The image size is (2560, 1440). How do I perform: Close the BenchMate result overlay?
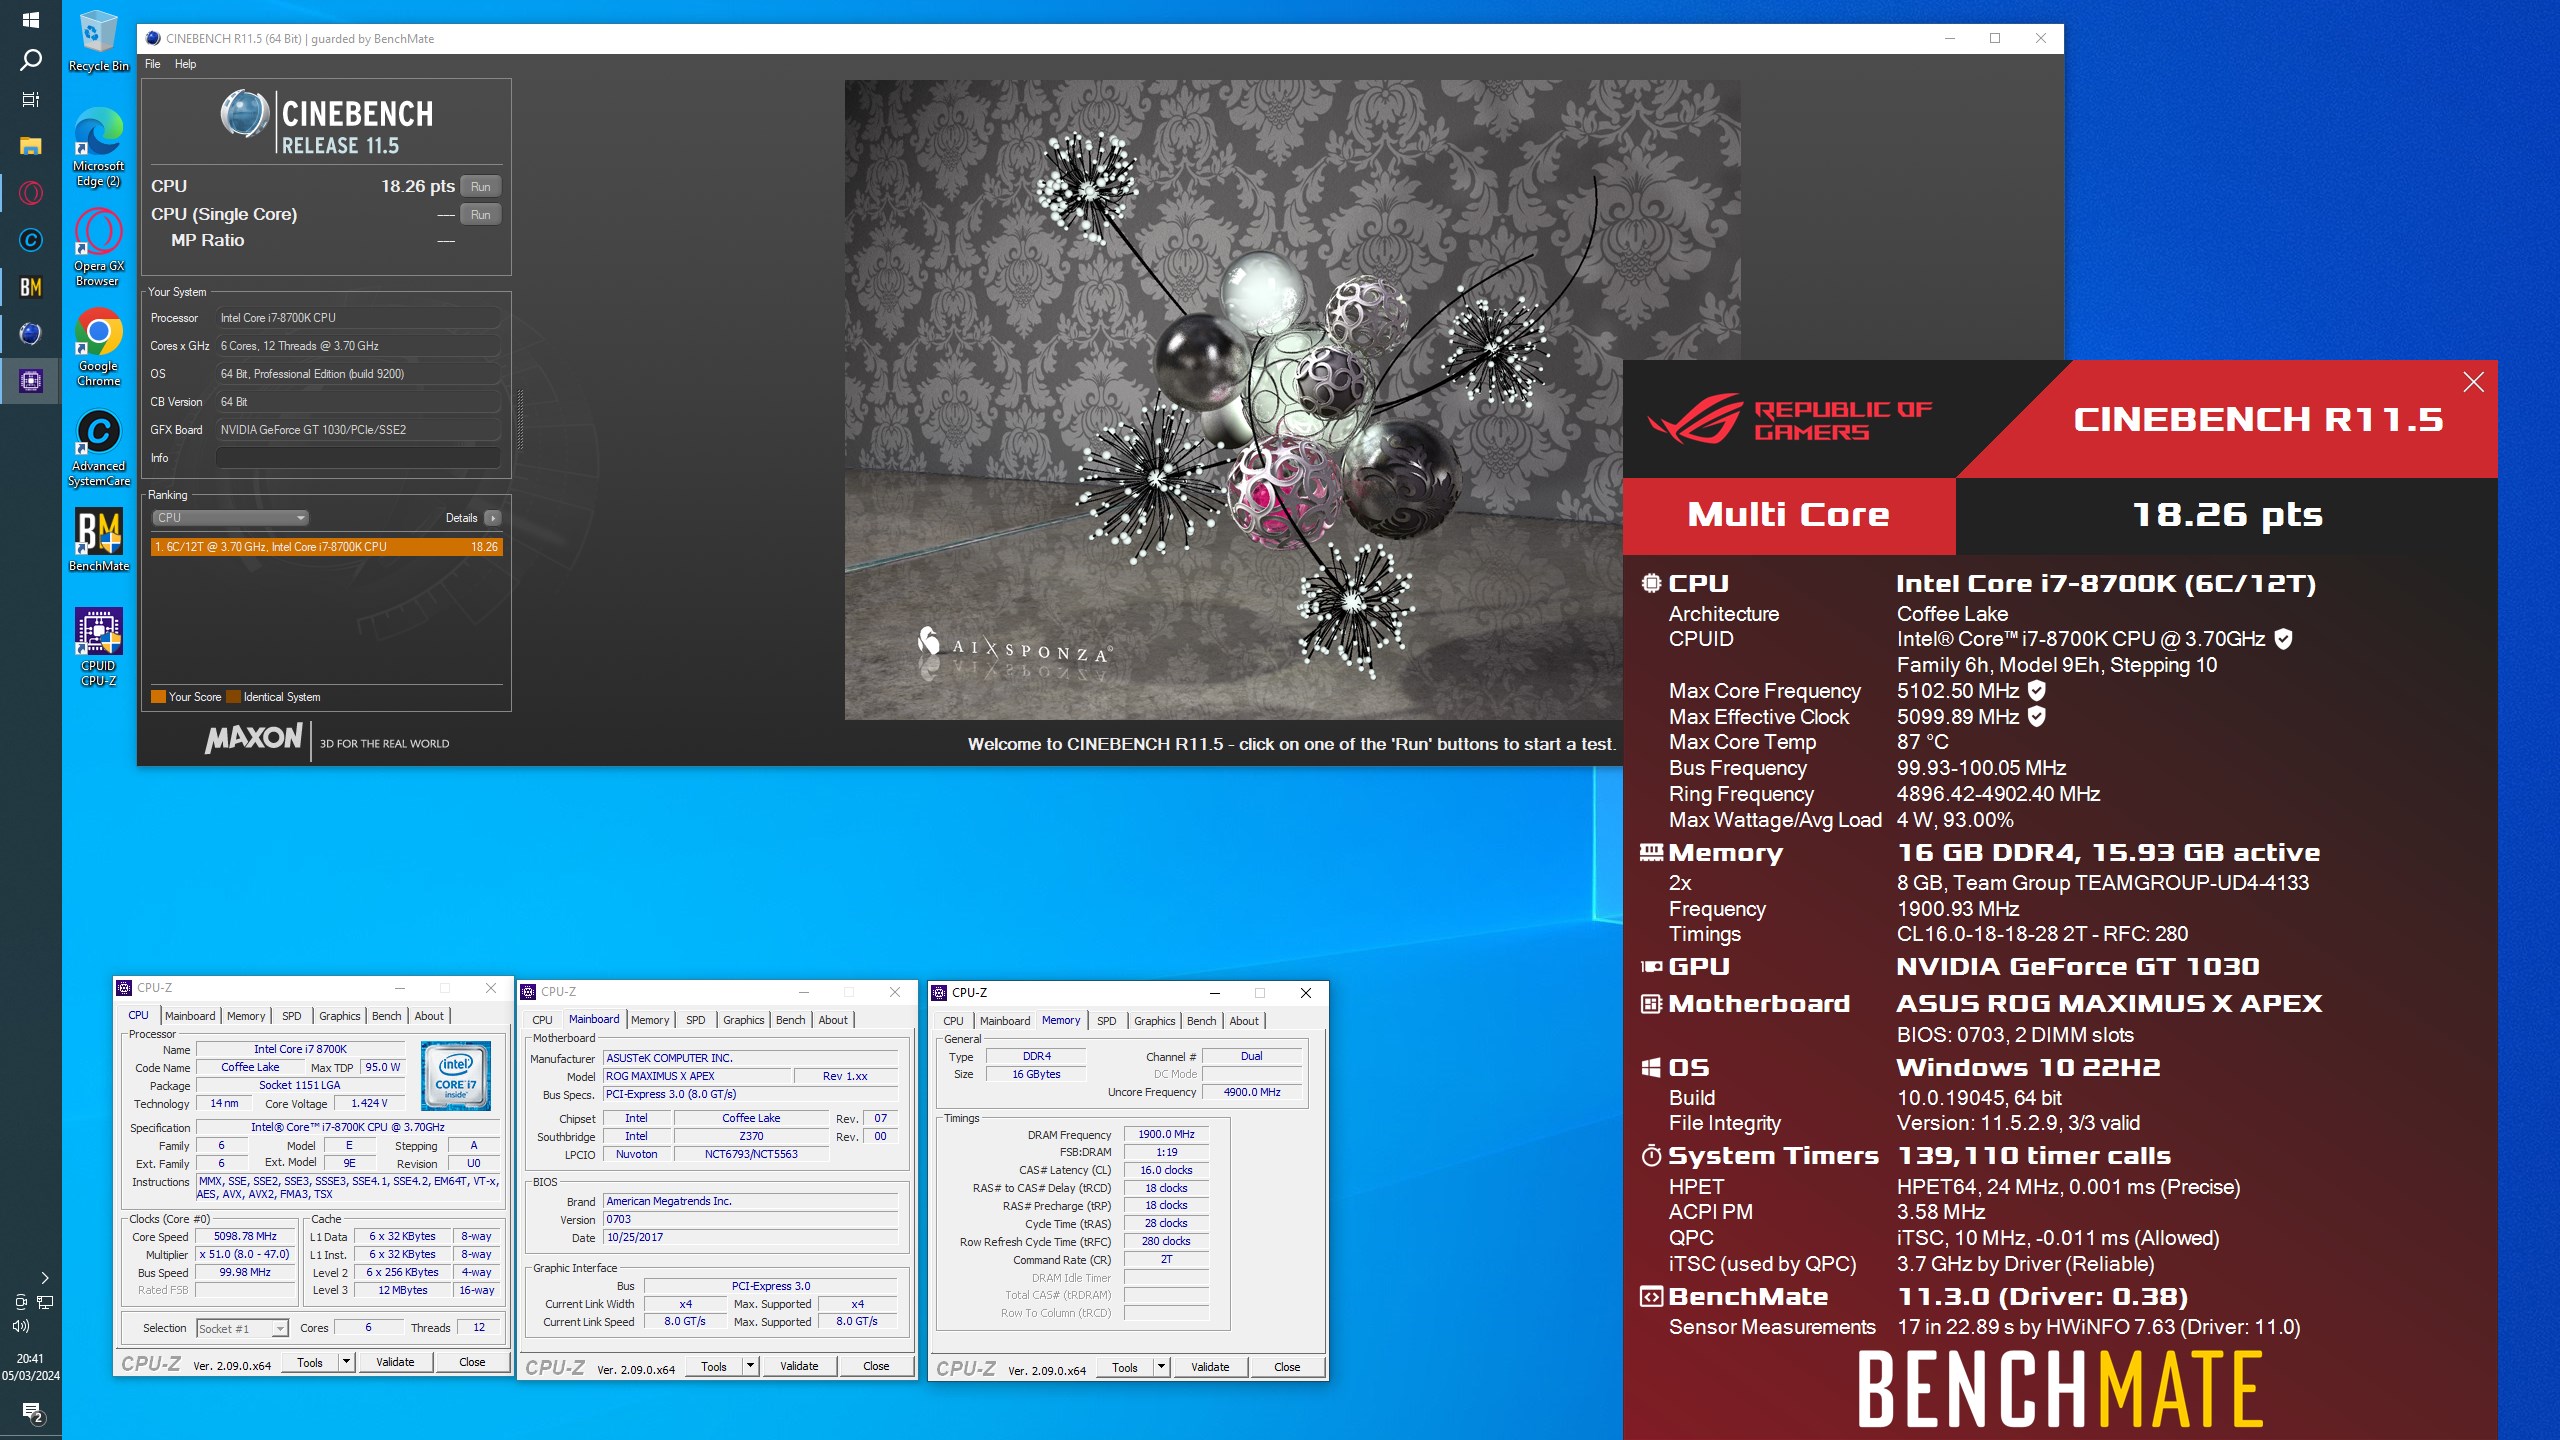pyautogui.click(x=2473, y=382)
